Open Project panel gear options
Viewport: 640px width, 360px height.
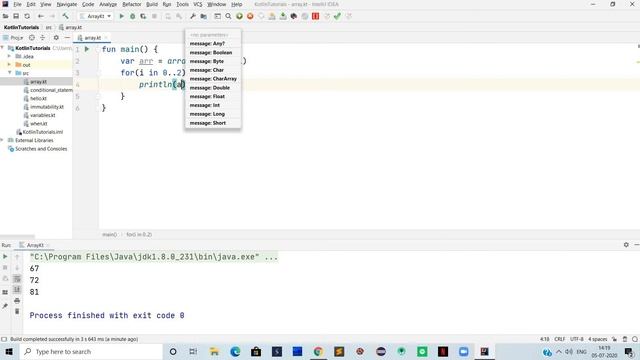tap(56, 38)
